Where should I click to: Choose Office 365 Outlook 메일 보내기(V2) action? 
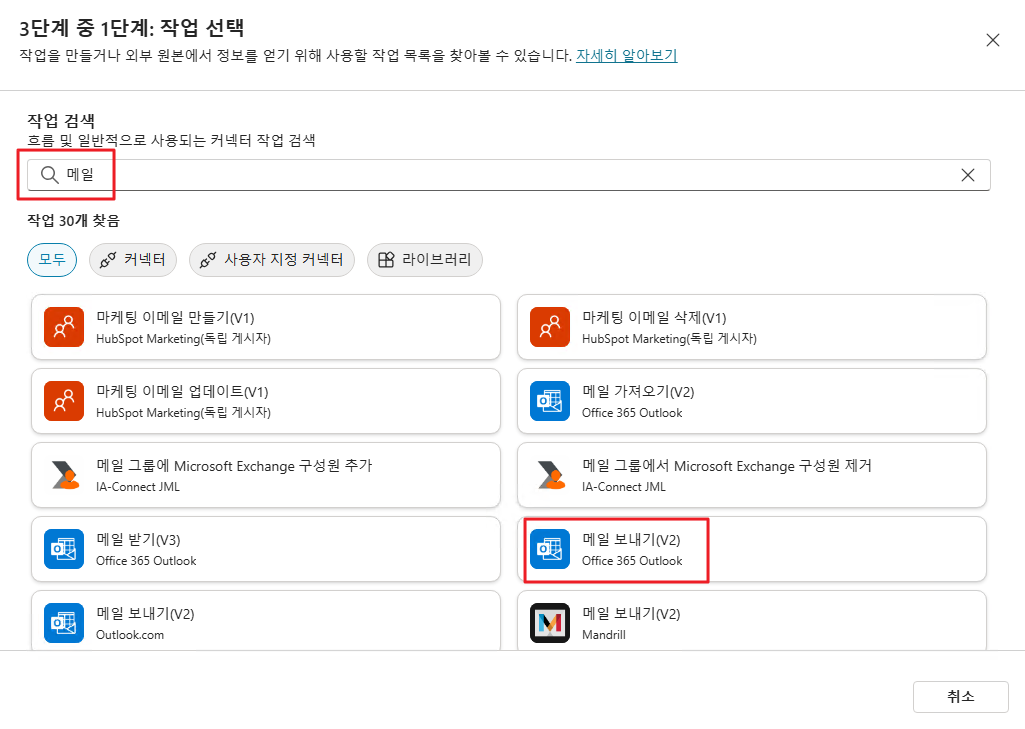[751, 549]
